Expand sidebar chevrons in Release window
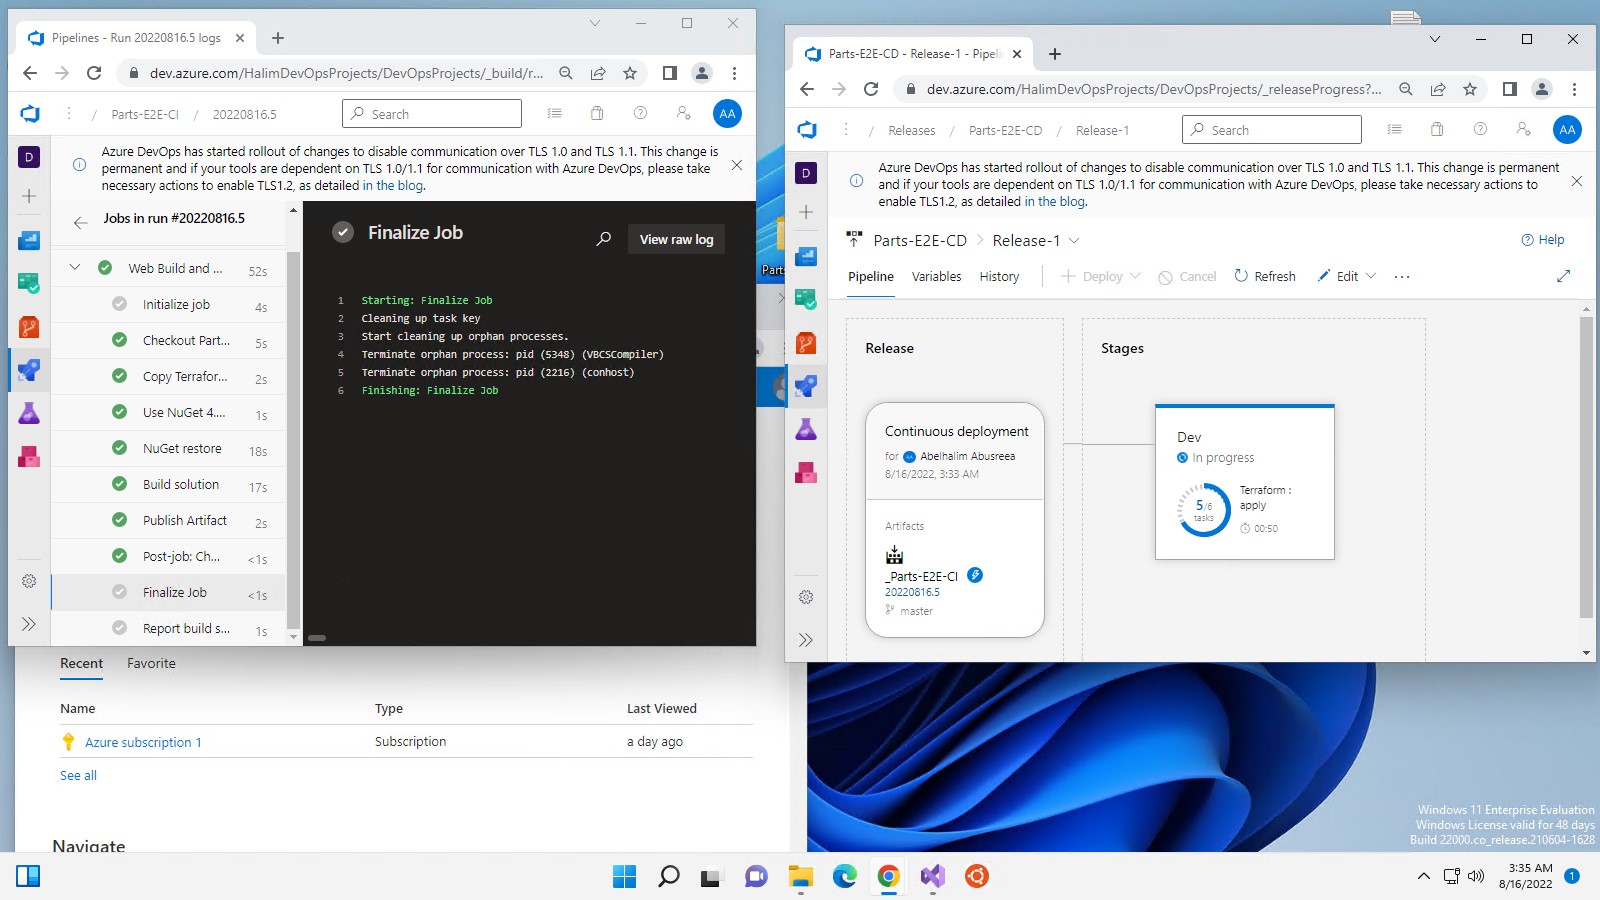1600x900 pixels. click(x=806, y=640)
